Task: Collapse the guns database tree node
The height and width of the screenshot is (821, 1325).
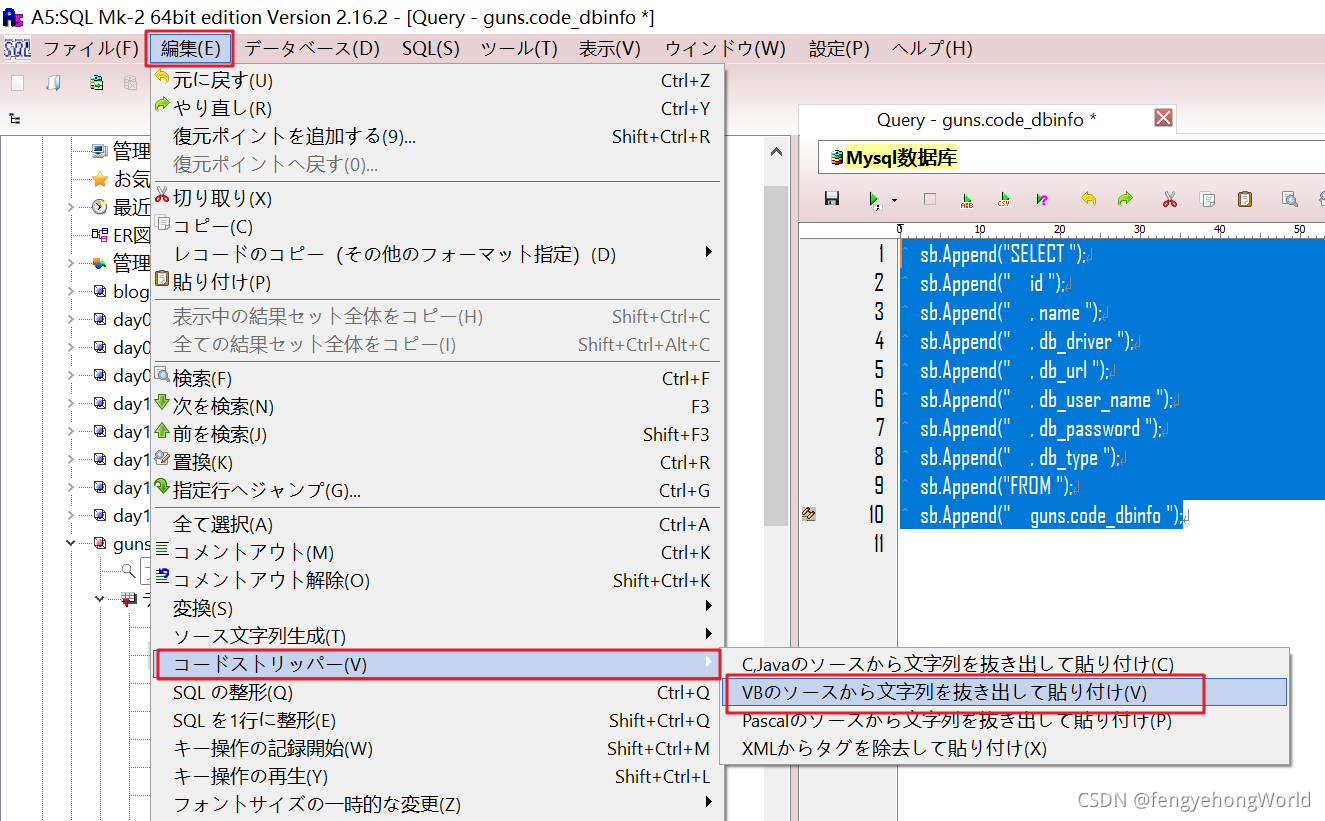Action: point(71,544)
